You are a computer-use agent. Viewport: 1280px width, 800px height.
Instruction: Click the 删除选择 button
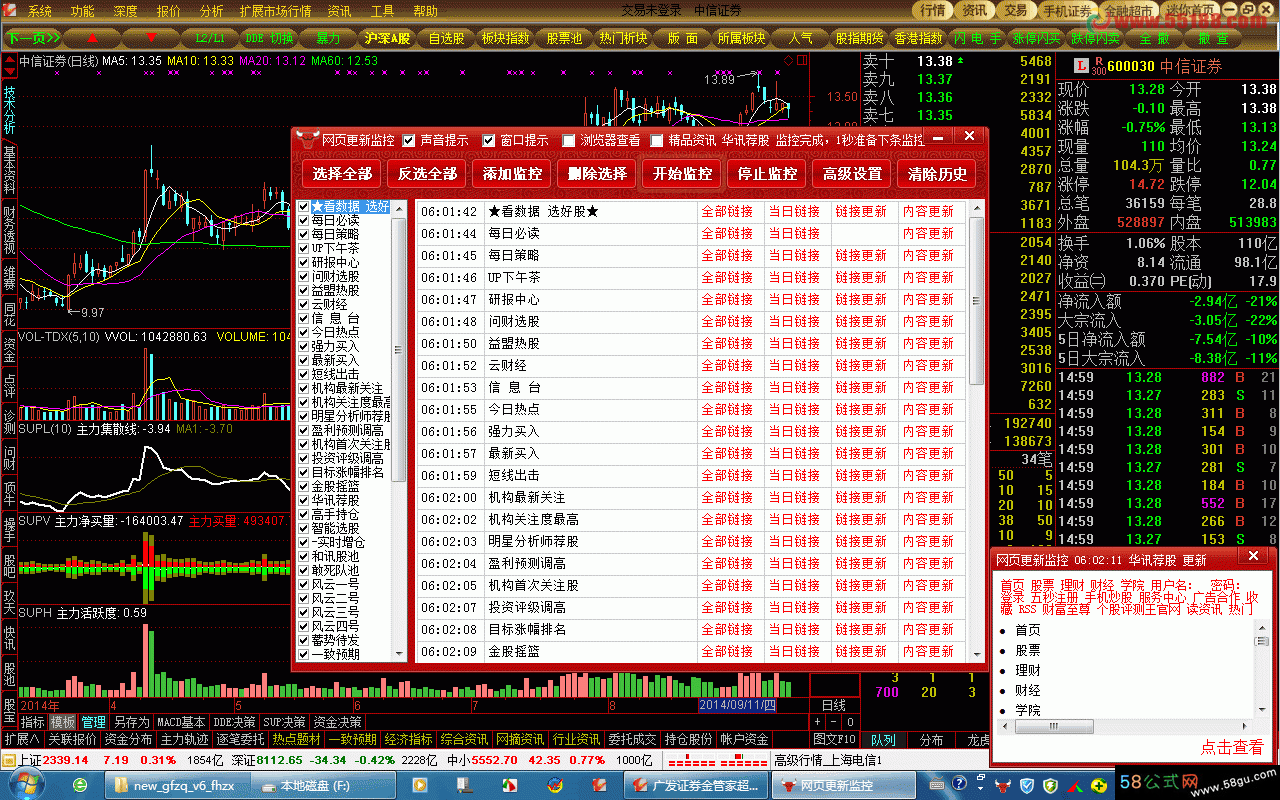pyautogui.click(x=597, y=173)
